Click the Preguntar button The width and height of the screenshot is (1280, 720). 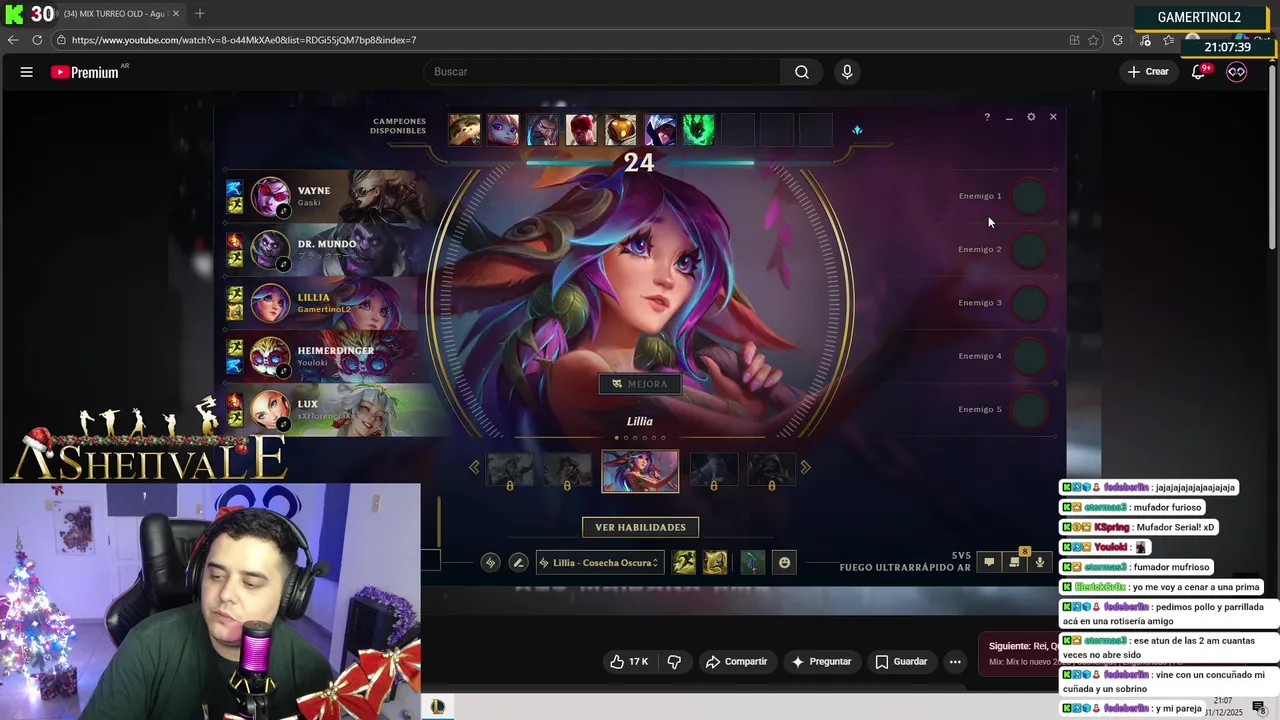pos(821,662)
